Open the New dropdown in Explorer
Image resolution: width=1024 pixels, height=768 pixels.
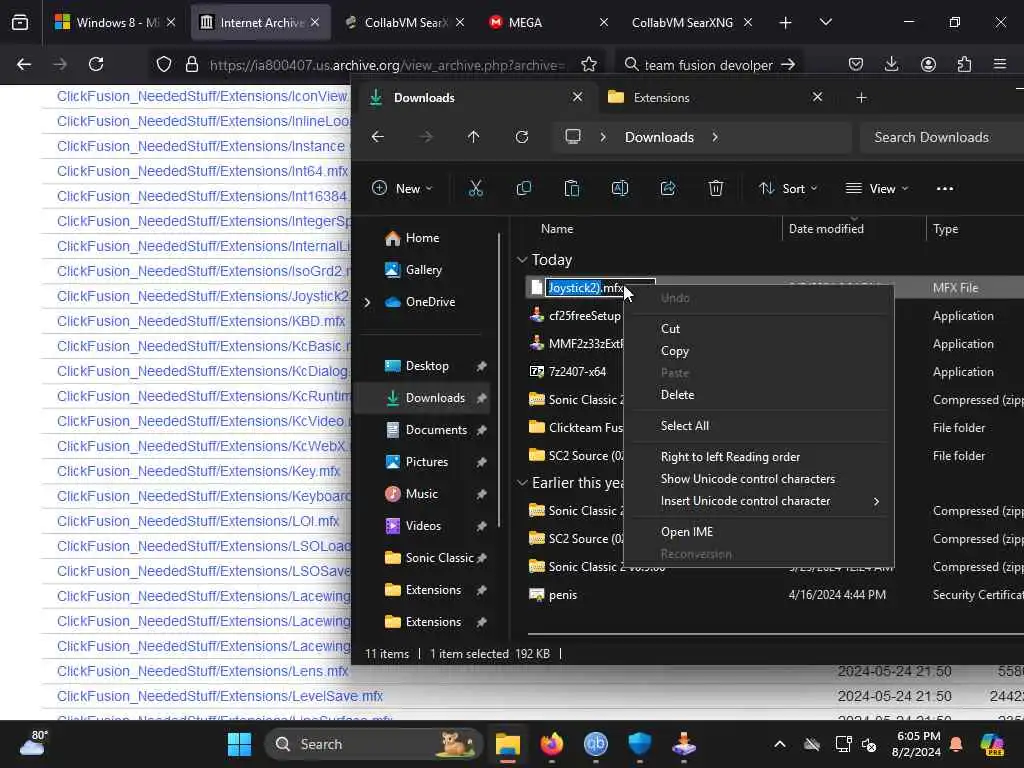click(402, 189)
